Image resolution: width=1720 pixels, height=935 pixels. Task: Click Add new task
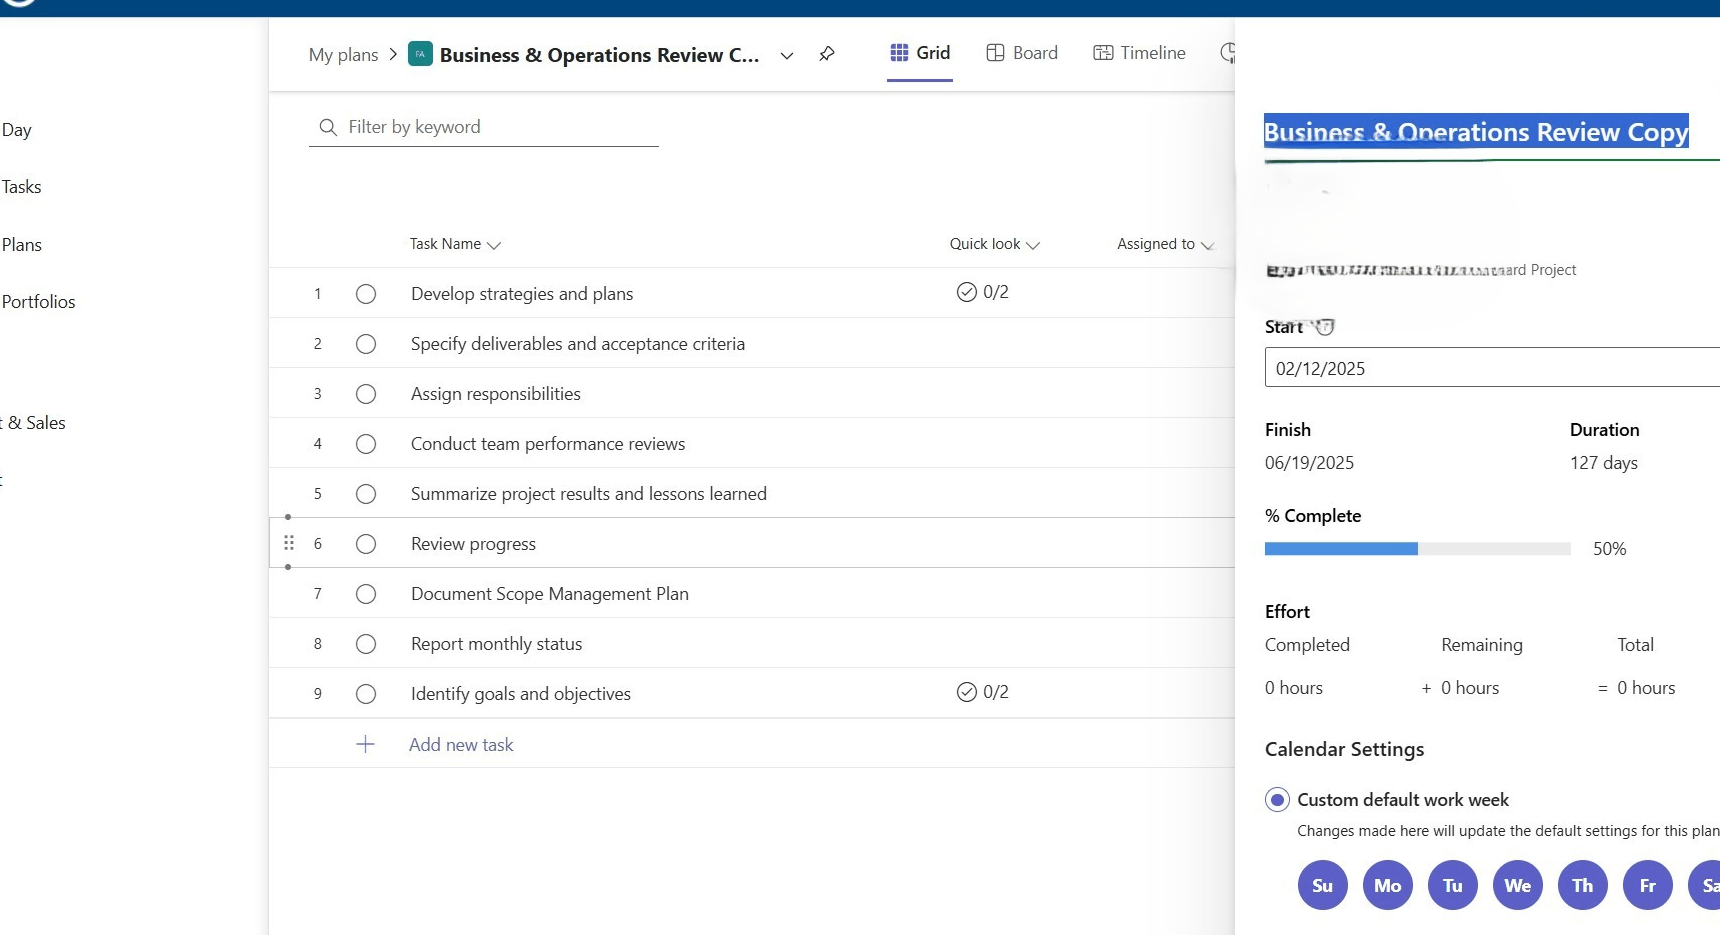pos(461,745)
